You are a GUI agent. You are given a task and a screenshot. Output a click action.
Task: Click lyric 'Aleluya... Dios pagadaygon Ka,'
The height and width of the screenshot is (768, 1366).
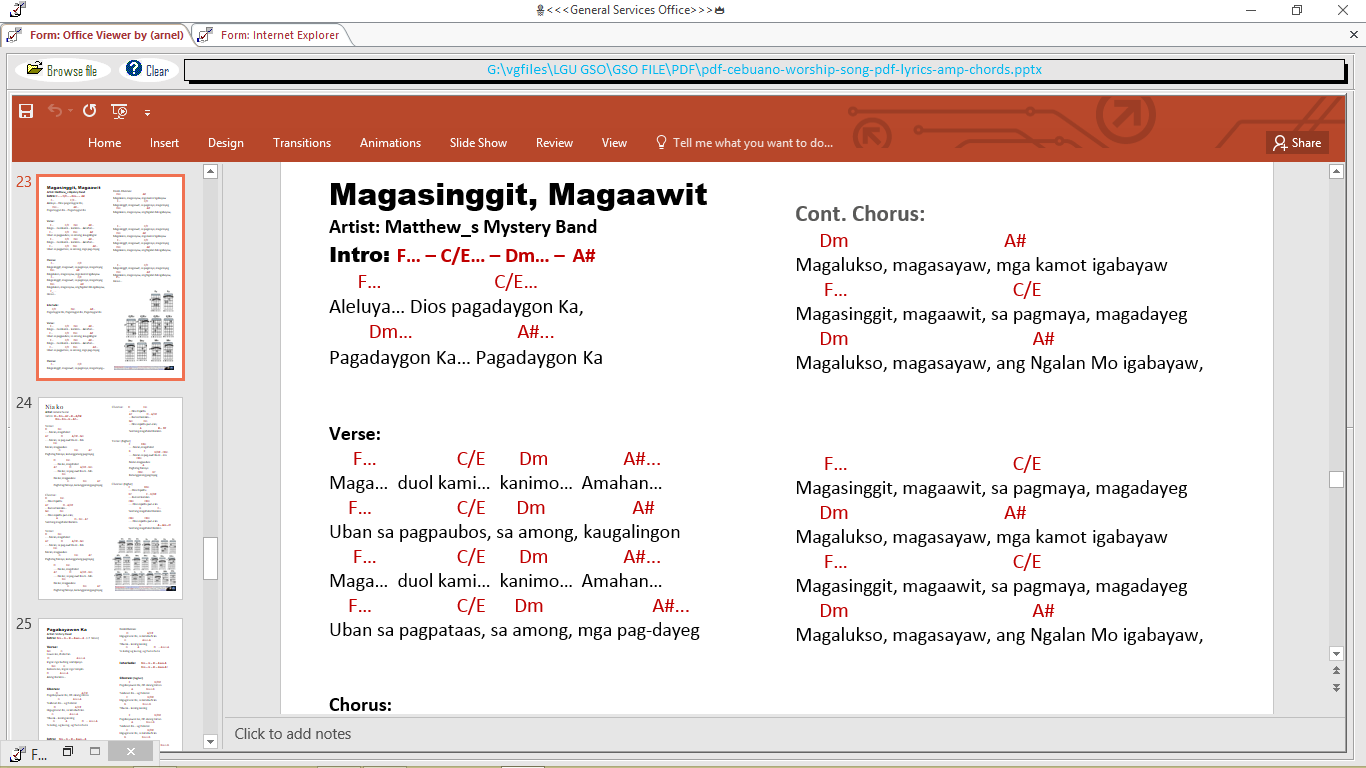(456, 307)
